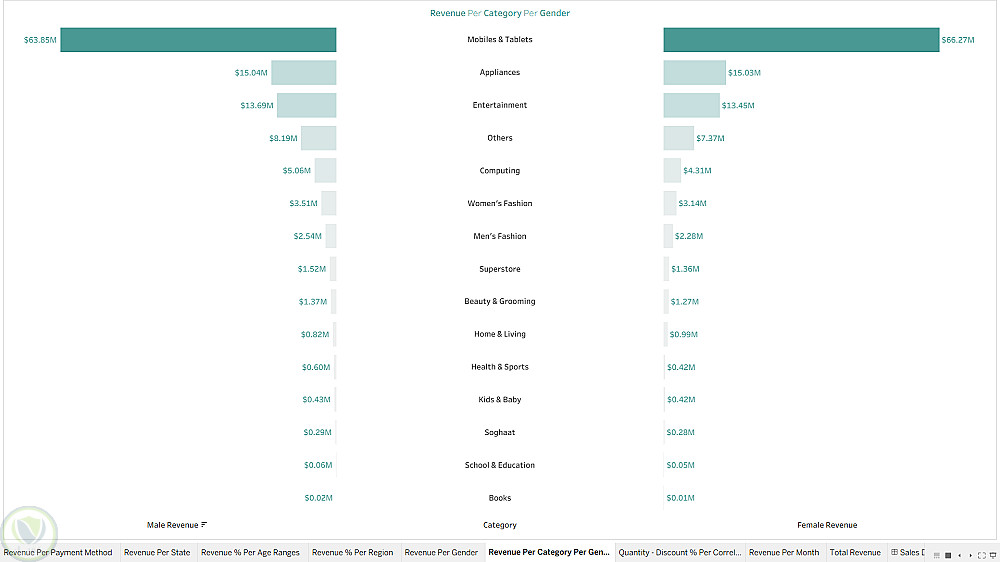1000x562 pixels.
Task: Show the filmstrip view icon
Action: tap(946, 553)
